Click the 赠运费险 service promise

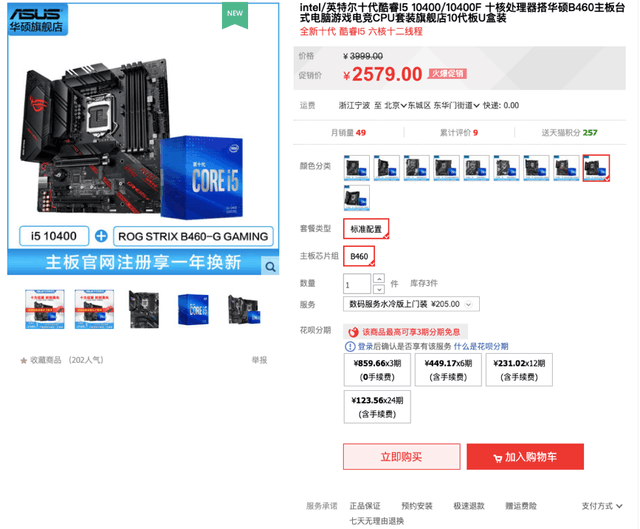coord(521,506)
